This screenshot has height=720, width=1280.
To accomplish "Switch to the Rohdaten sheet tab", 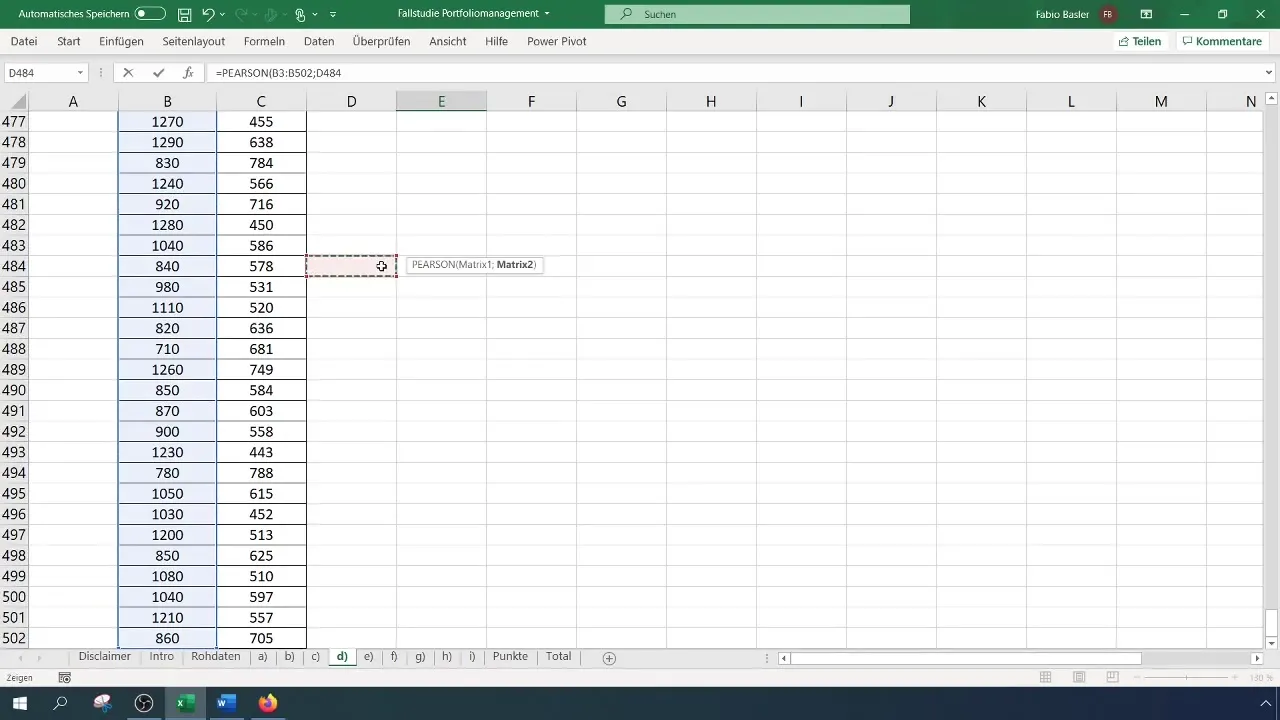I will point(216,657).
